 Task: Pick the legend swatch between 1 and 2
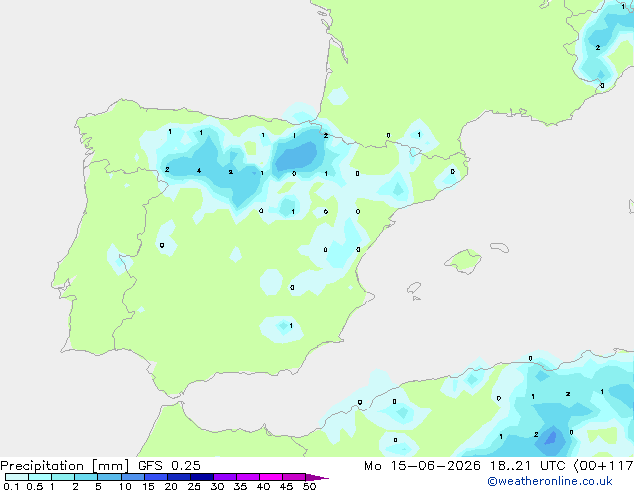tap(63, 477)
